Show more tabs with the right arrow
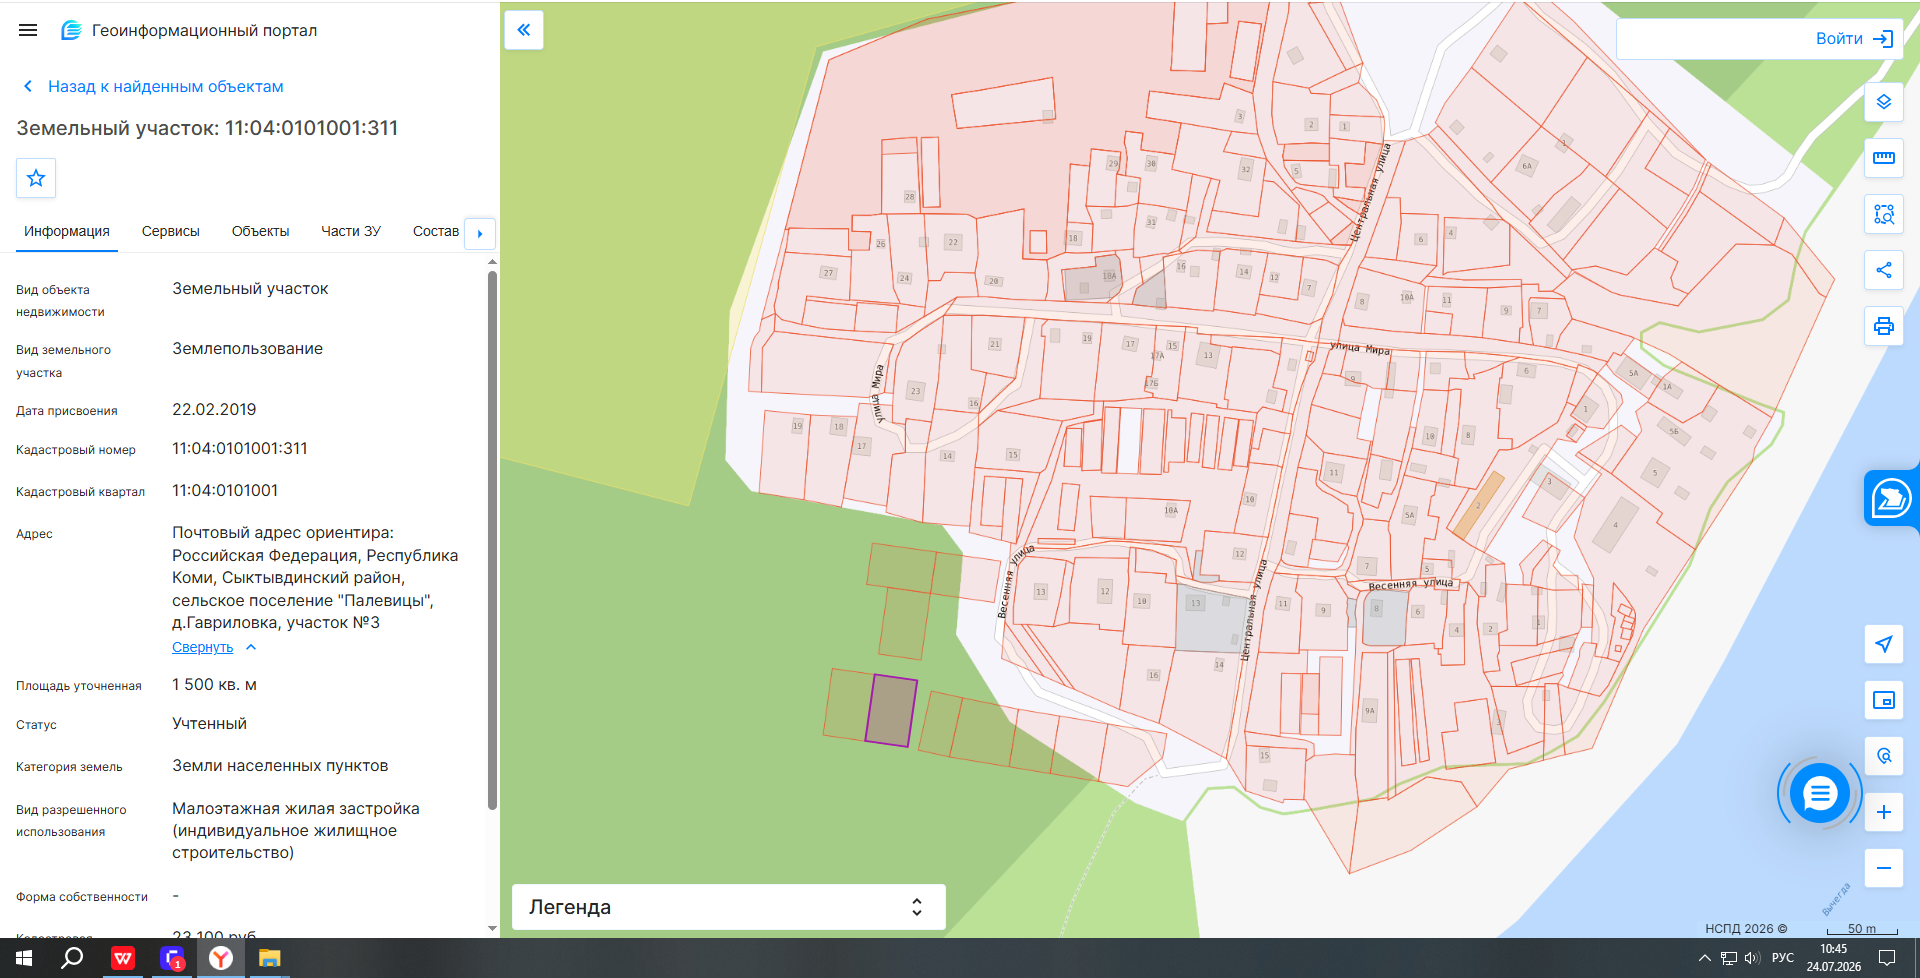Image resolution: width=1920 pixels, height=978 pixels. 480,233
